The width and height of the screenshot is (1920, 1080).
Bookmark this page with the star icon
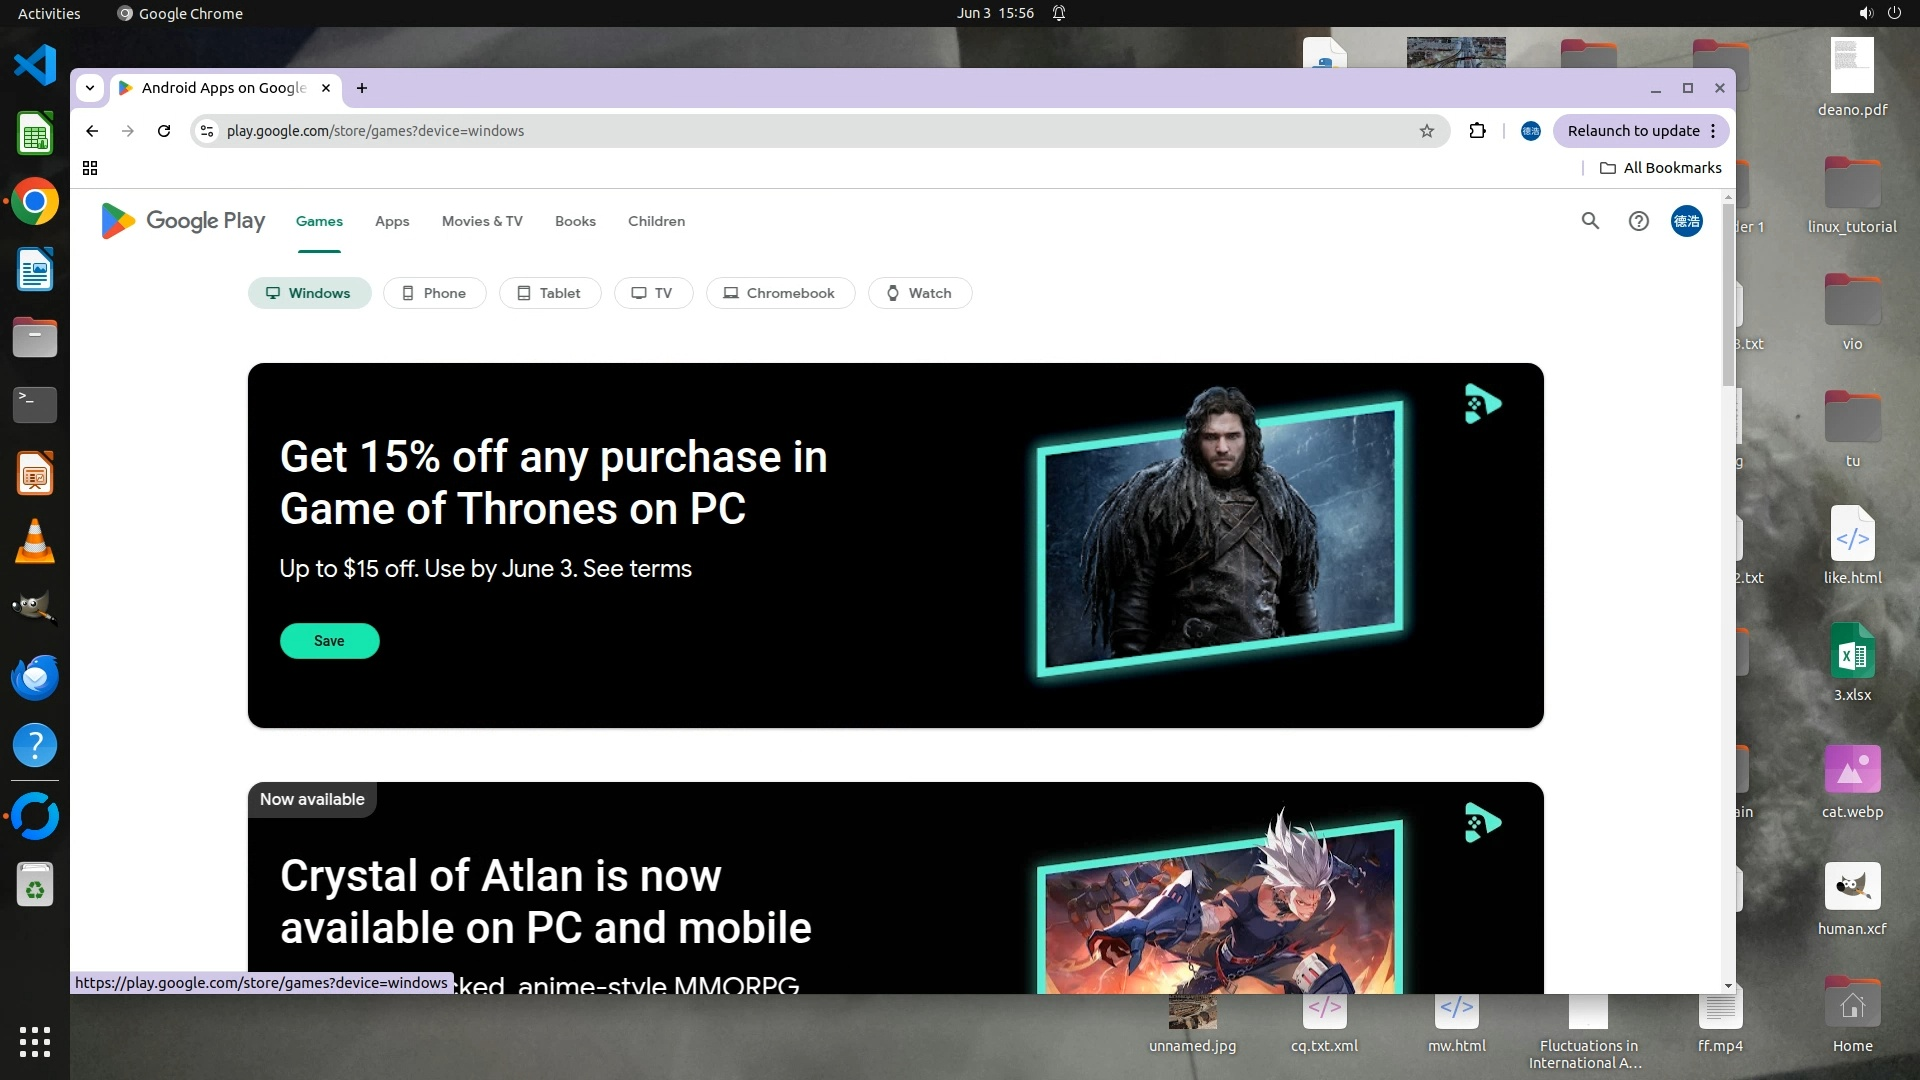[1427, 131]
